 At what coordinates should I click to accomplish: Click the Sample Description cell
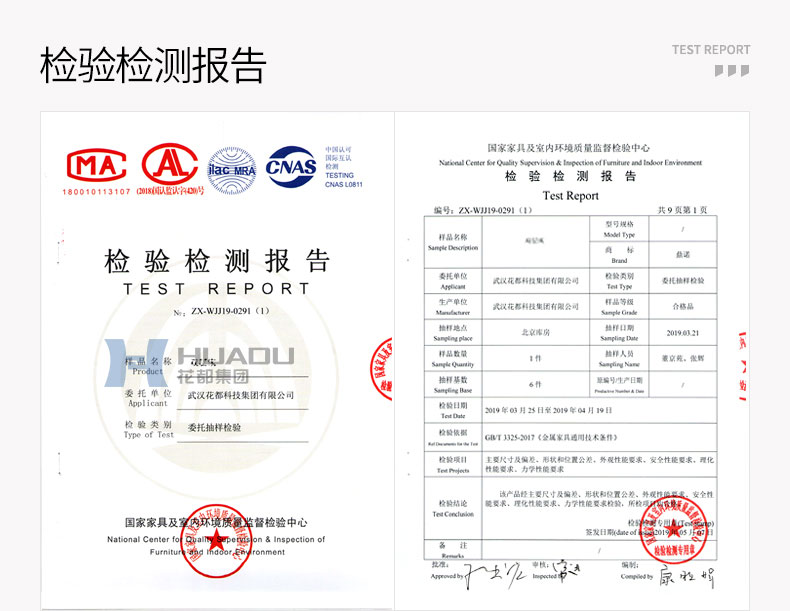pos(453,242)
